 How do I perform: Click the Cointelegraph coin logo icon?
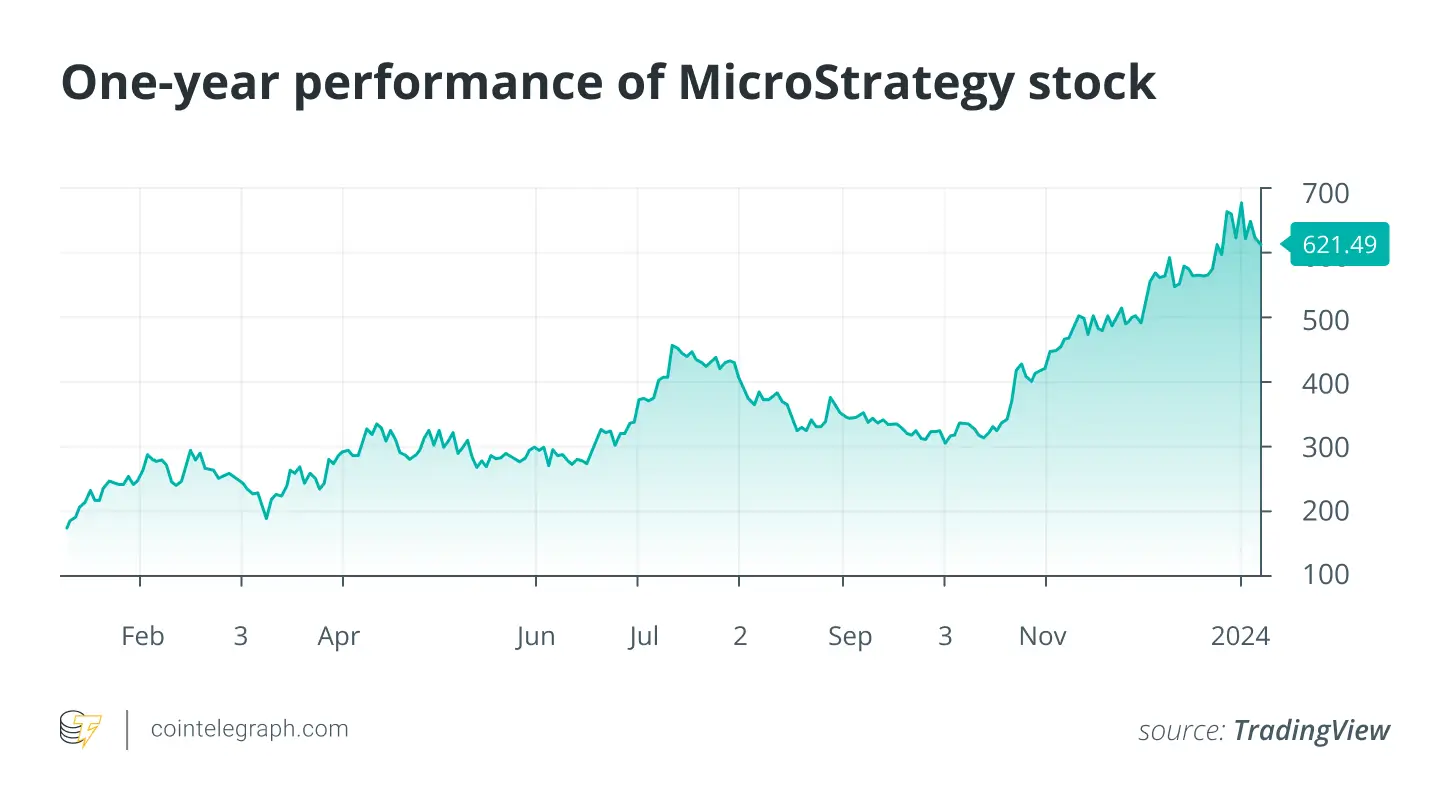81,729
